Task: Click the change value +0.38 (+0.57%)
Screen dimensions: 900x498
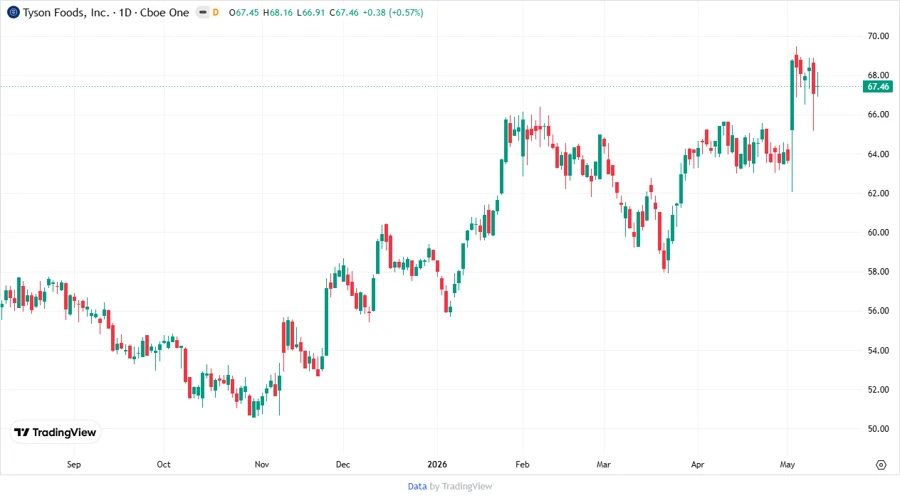Action: point(393,12)
